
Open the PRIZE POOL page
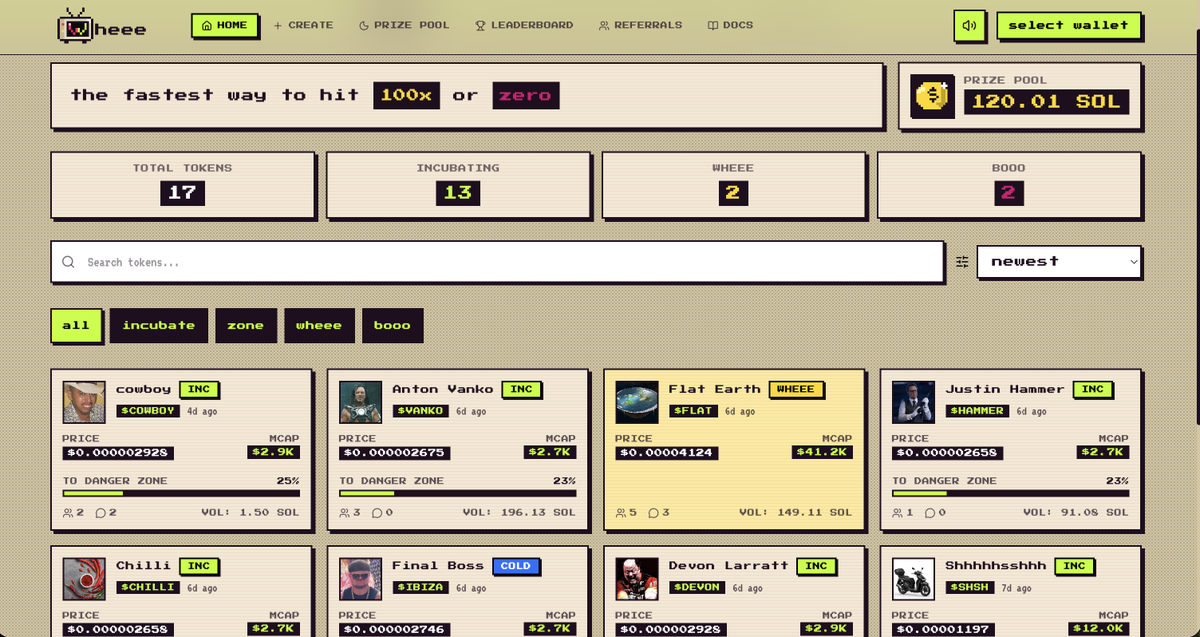404,25
